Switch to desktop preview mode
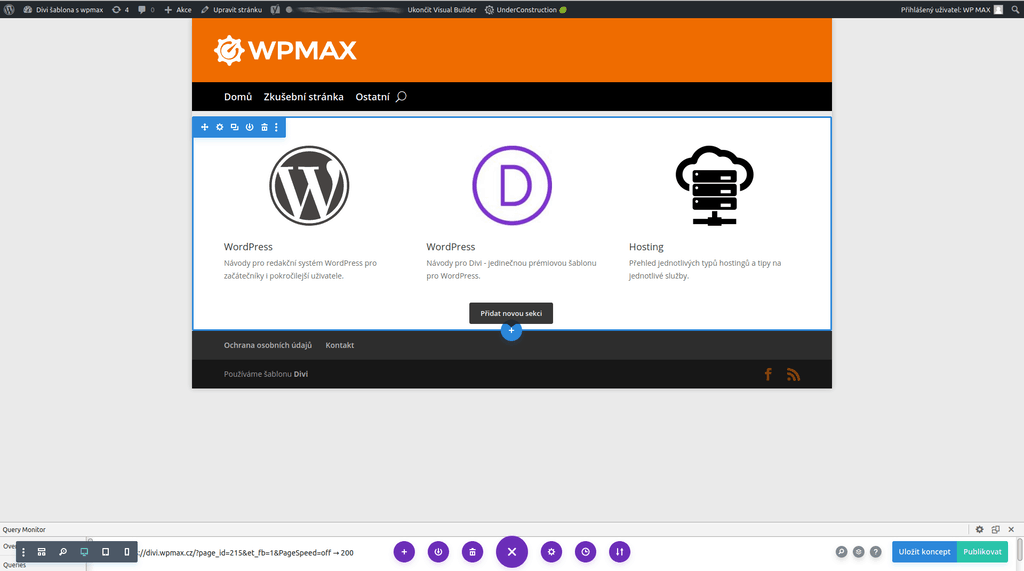The image size is (1024, 571). click(84, 552)
